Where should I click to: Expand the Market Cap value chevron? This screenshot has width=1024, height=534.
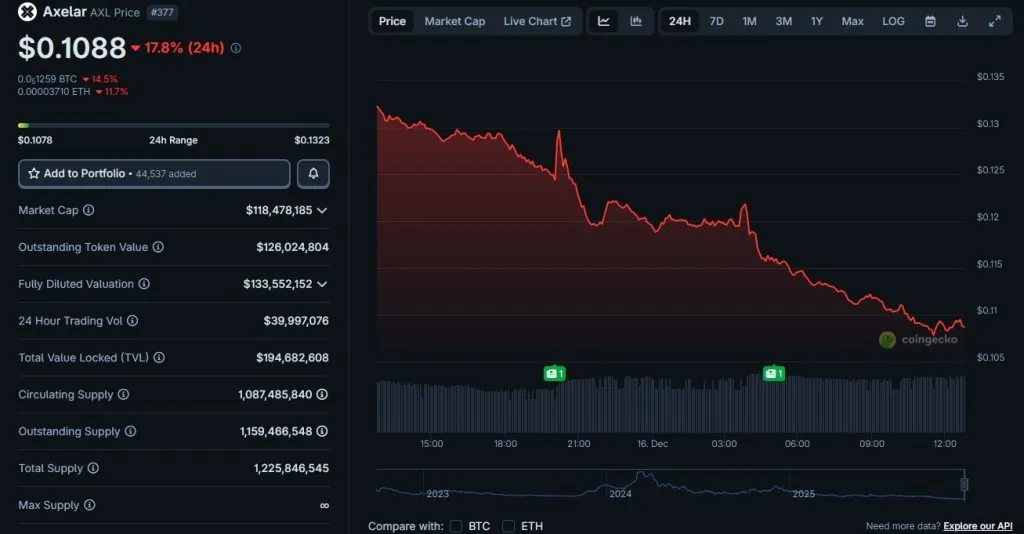pos(322,211)
